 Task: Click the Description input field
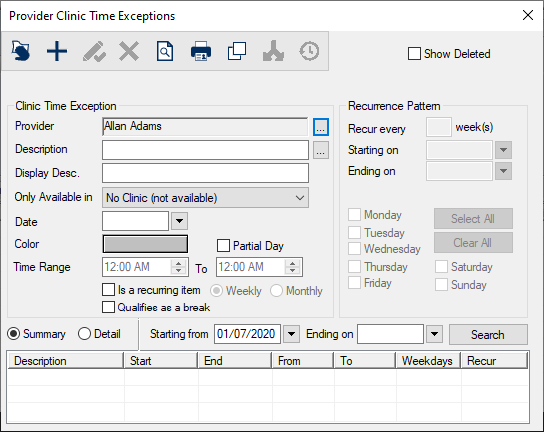click(205, 150)
